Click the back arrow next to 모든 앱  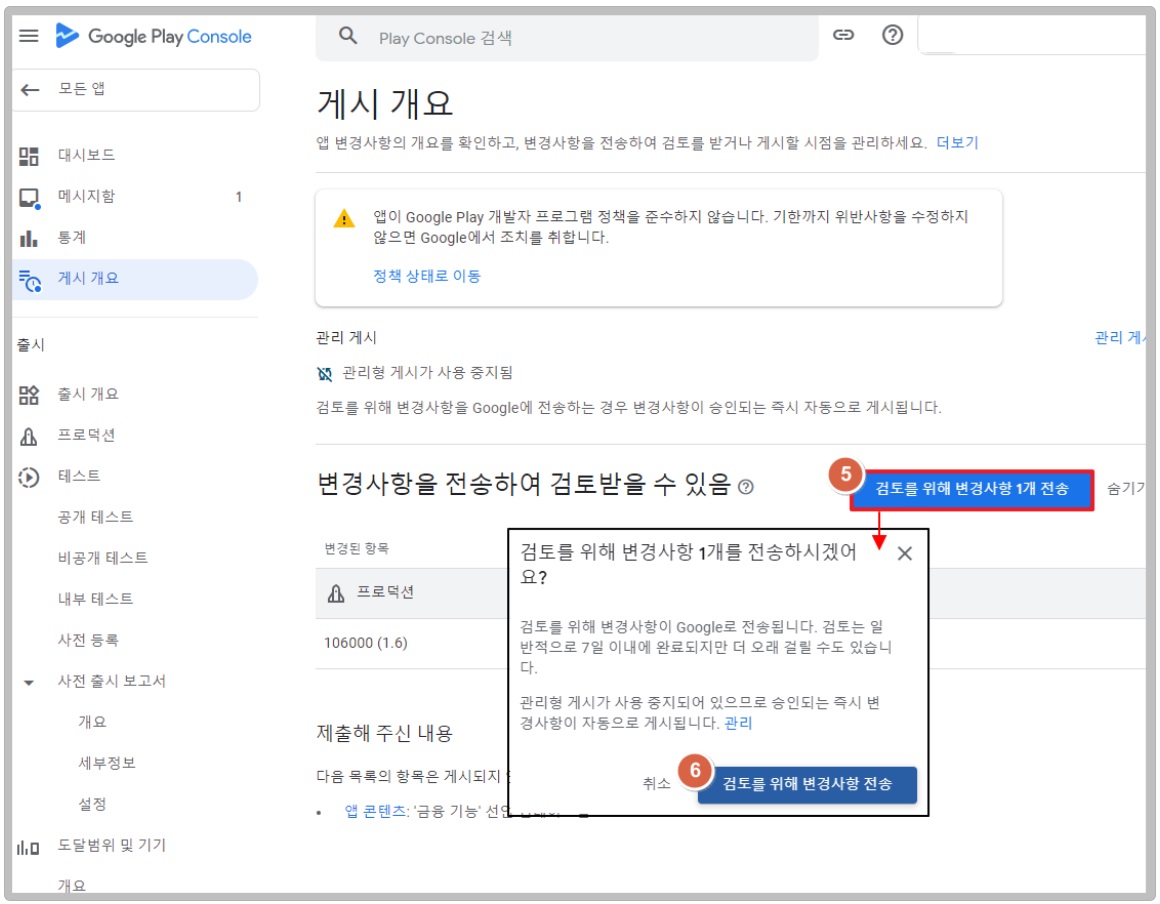[x=30, y=90]
